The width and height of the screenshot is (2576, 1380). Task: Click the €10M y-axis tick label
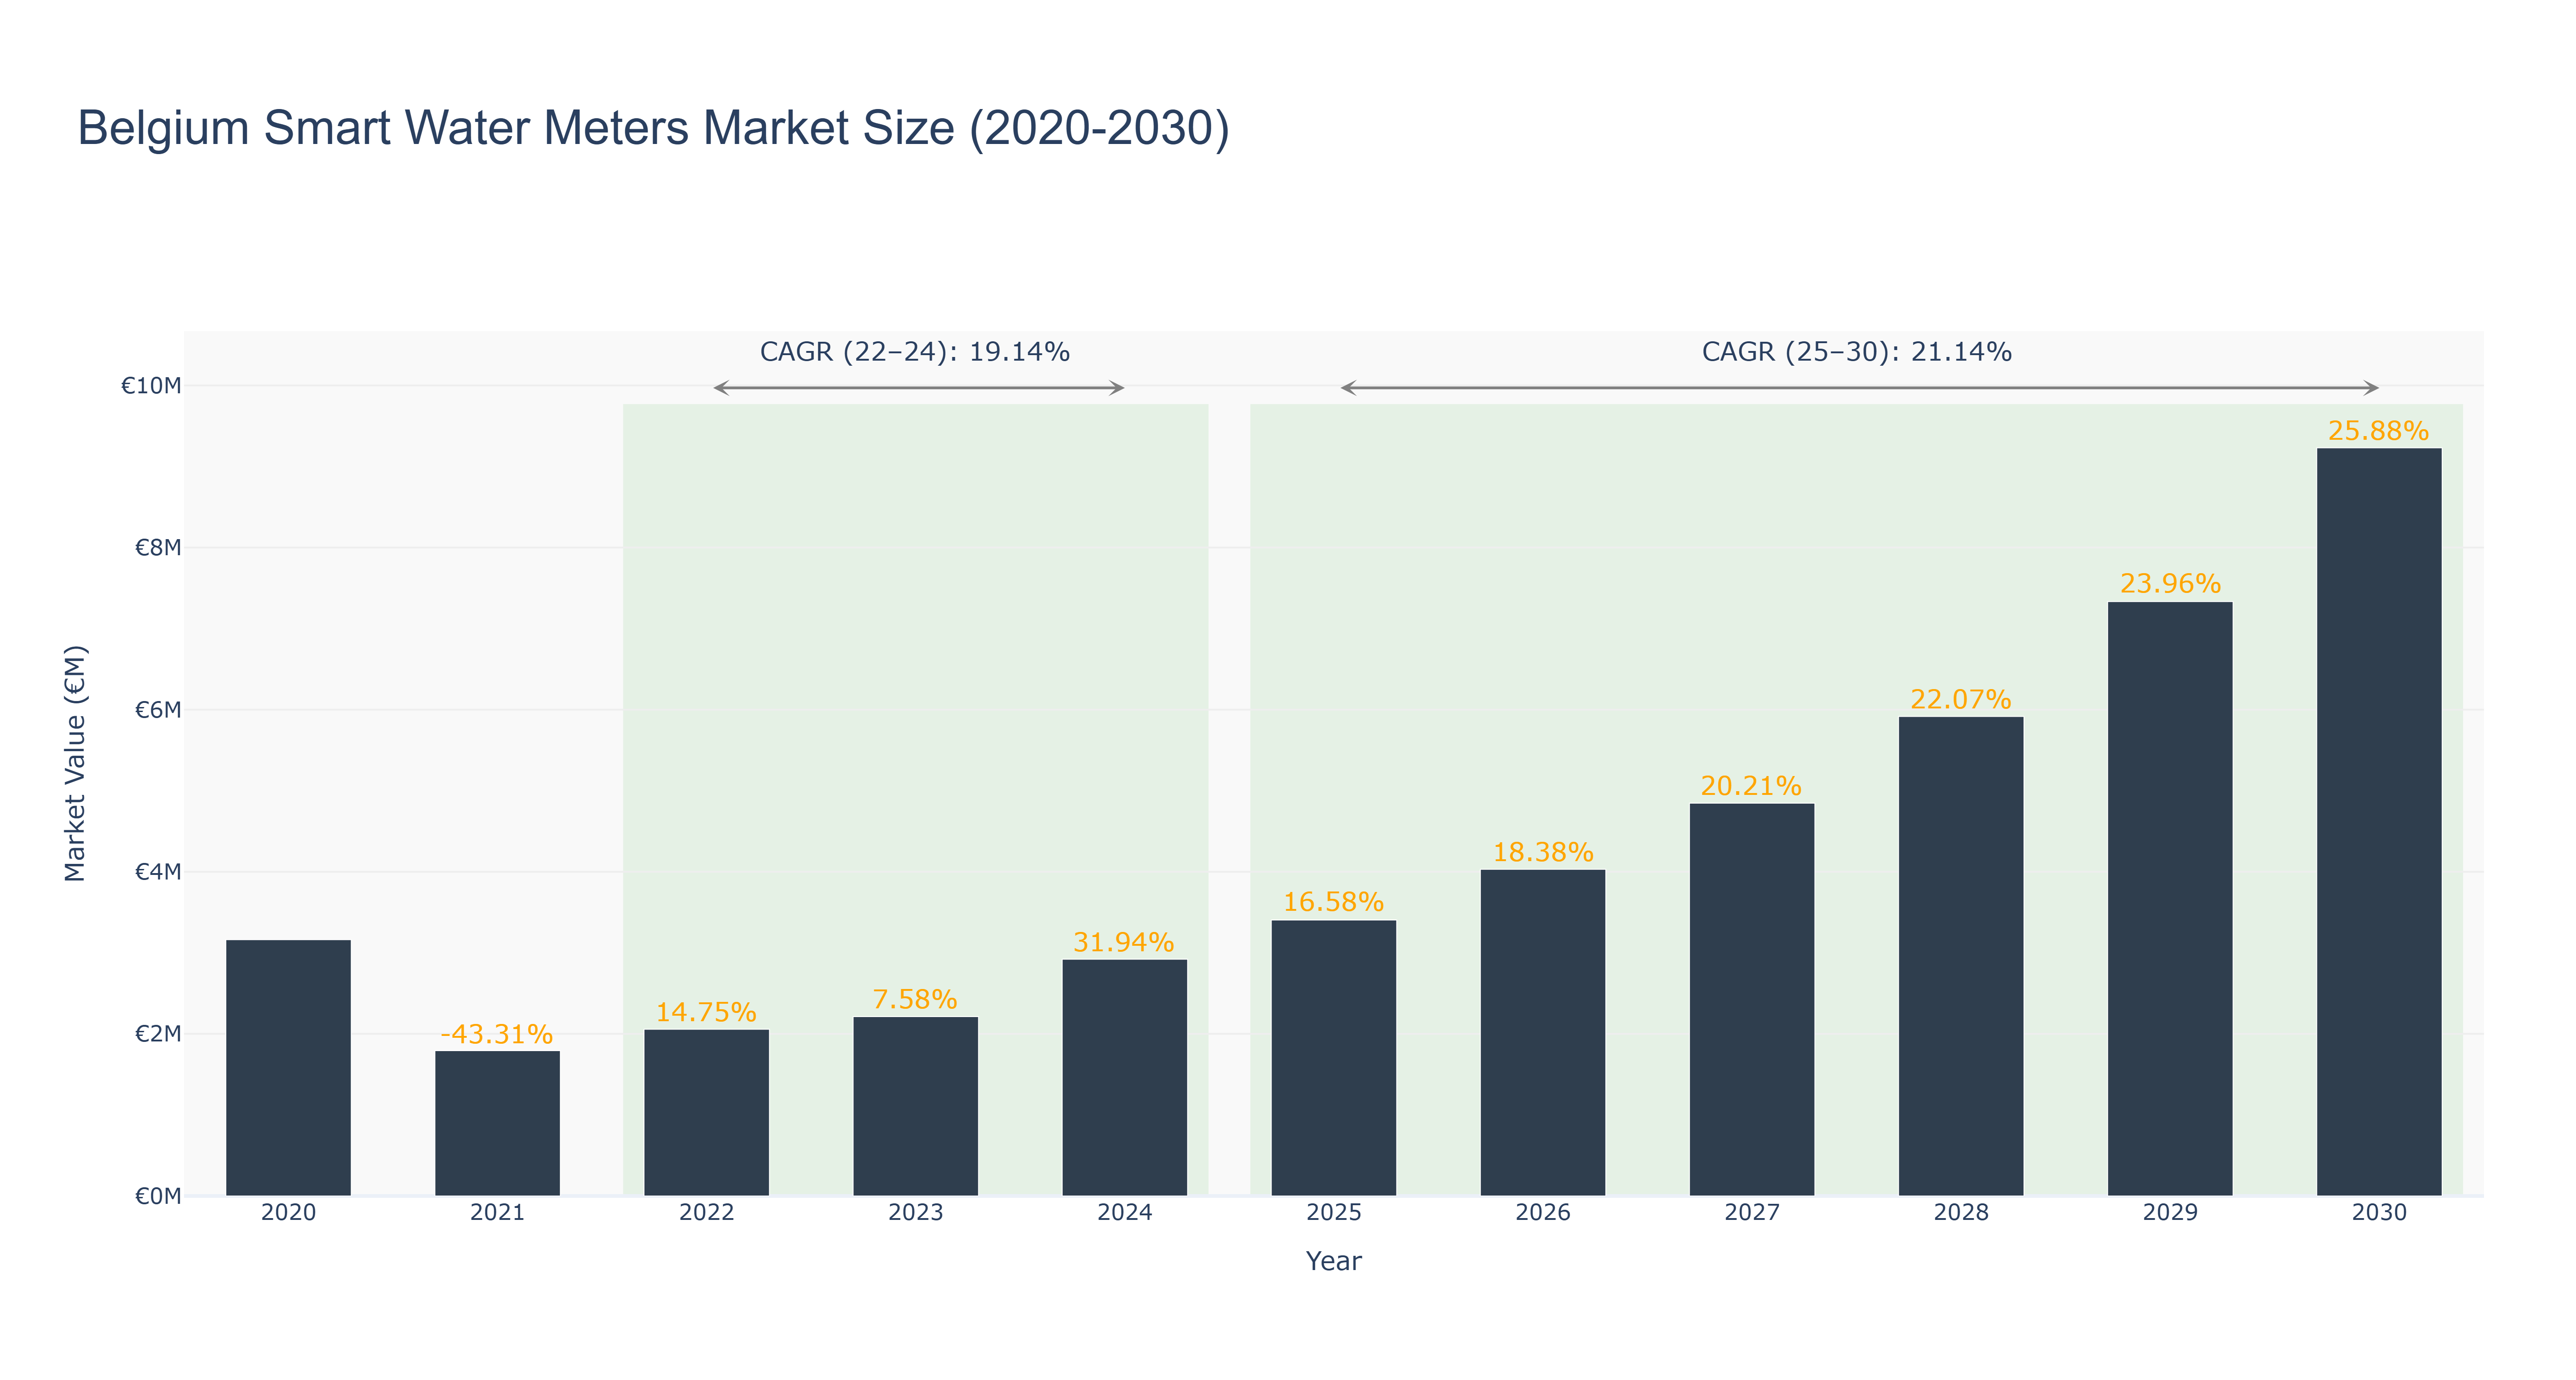click(151, 386)
